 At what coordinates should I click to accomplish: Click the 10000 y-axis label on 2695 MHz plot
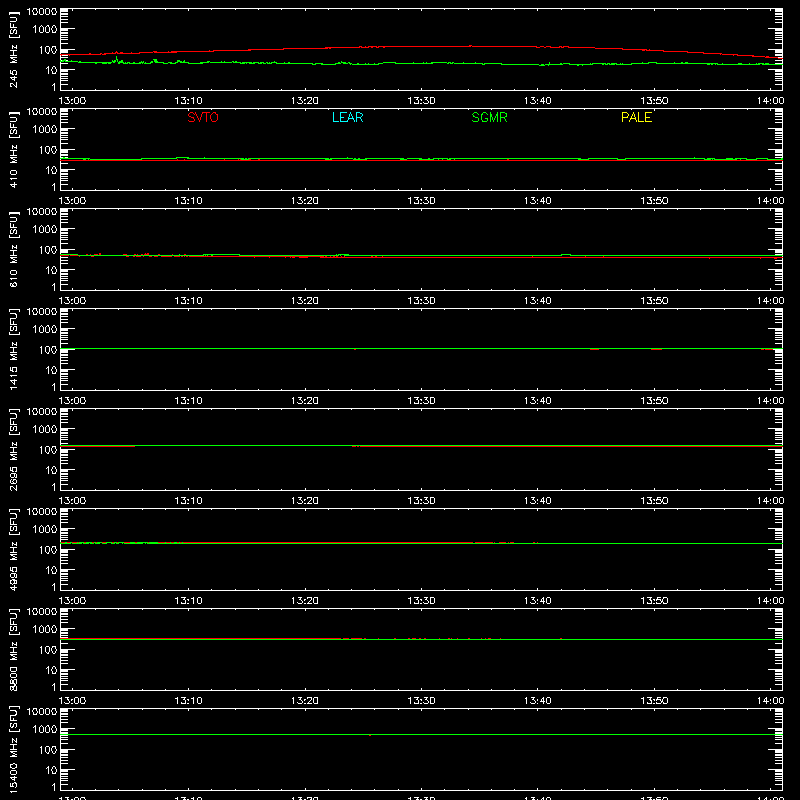(42, 412)
